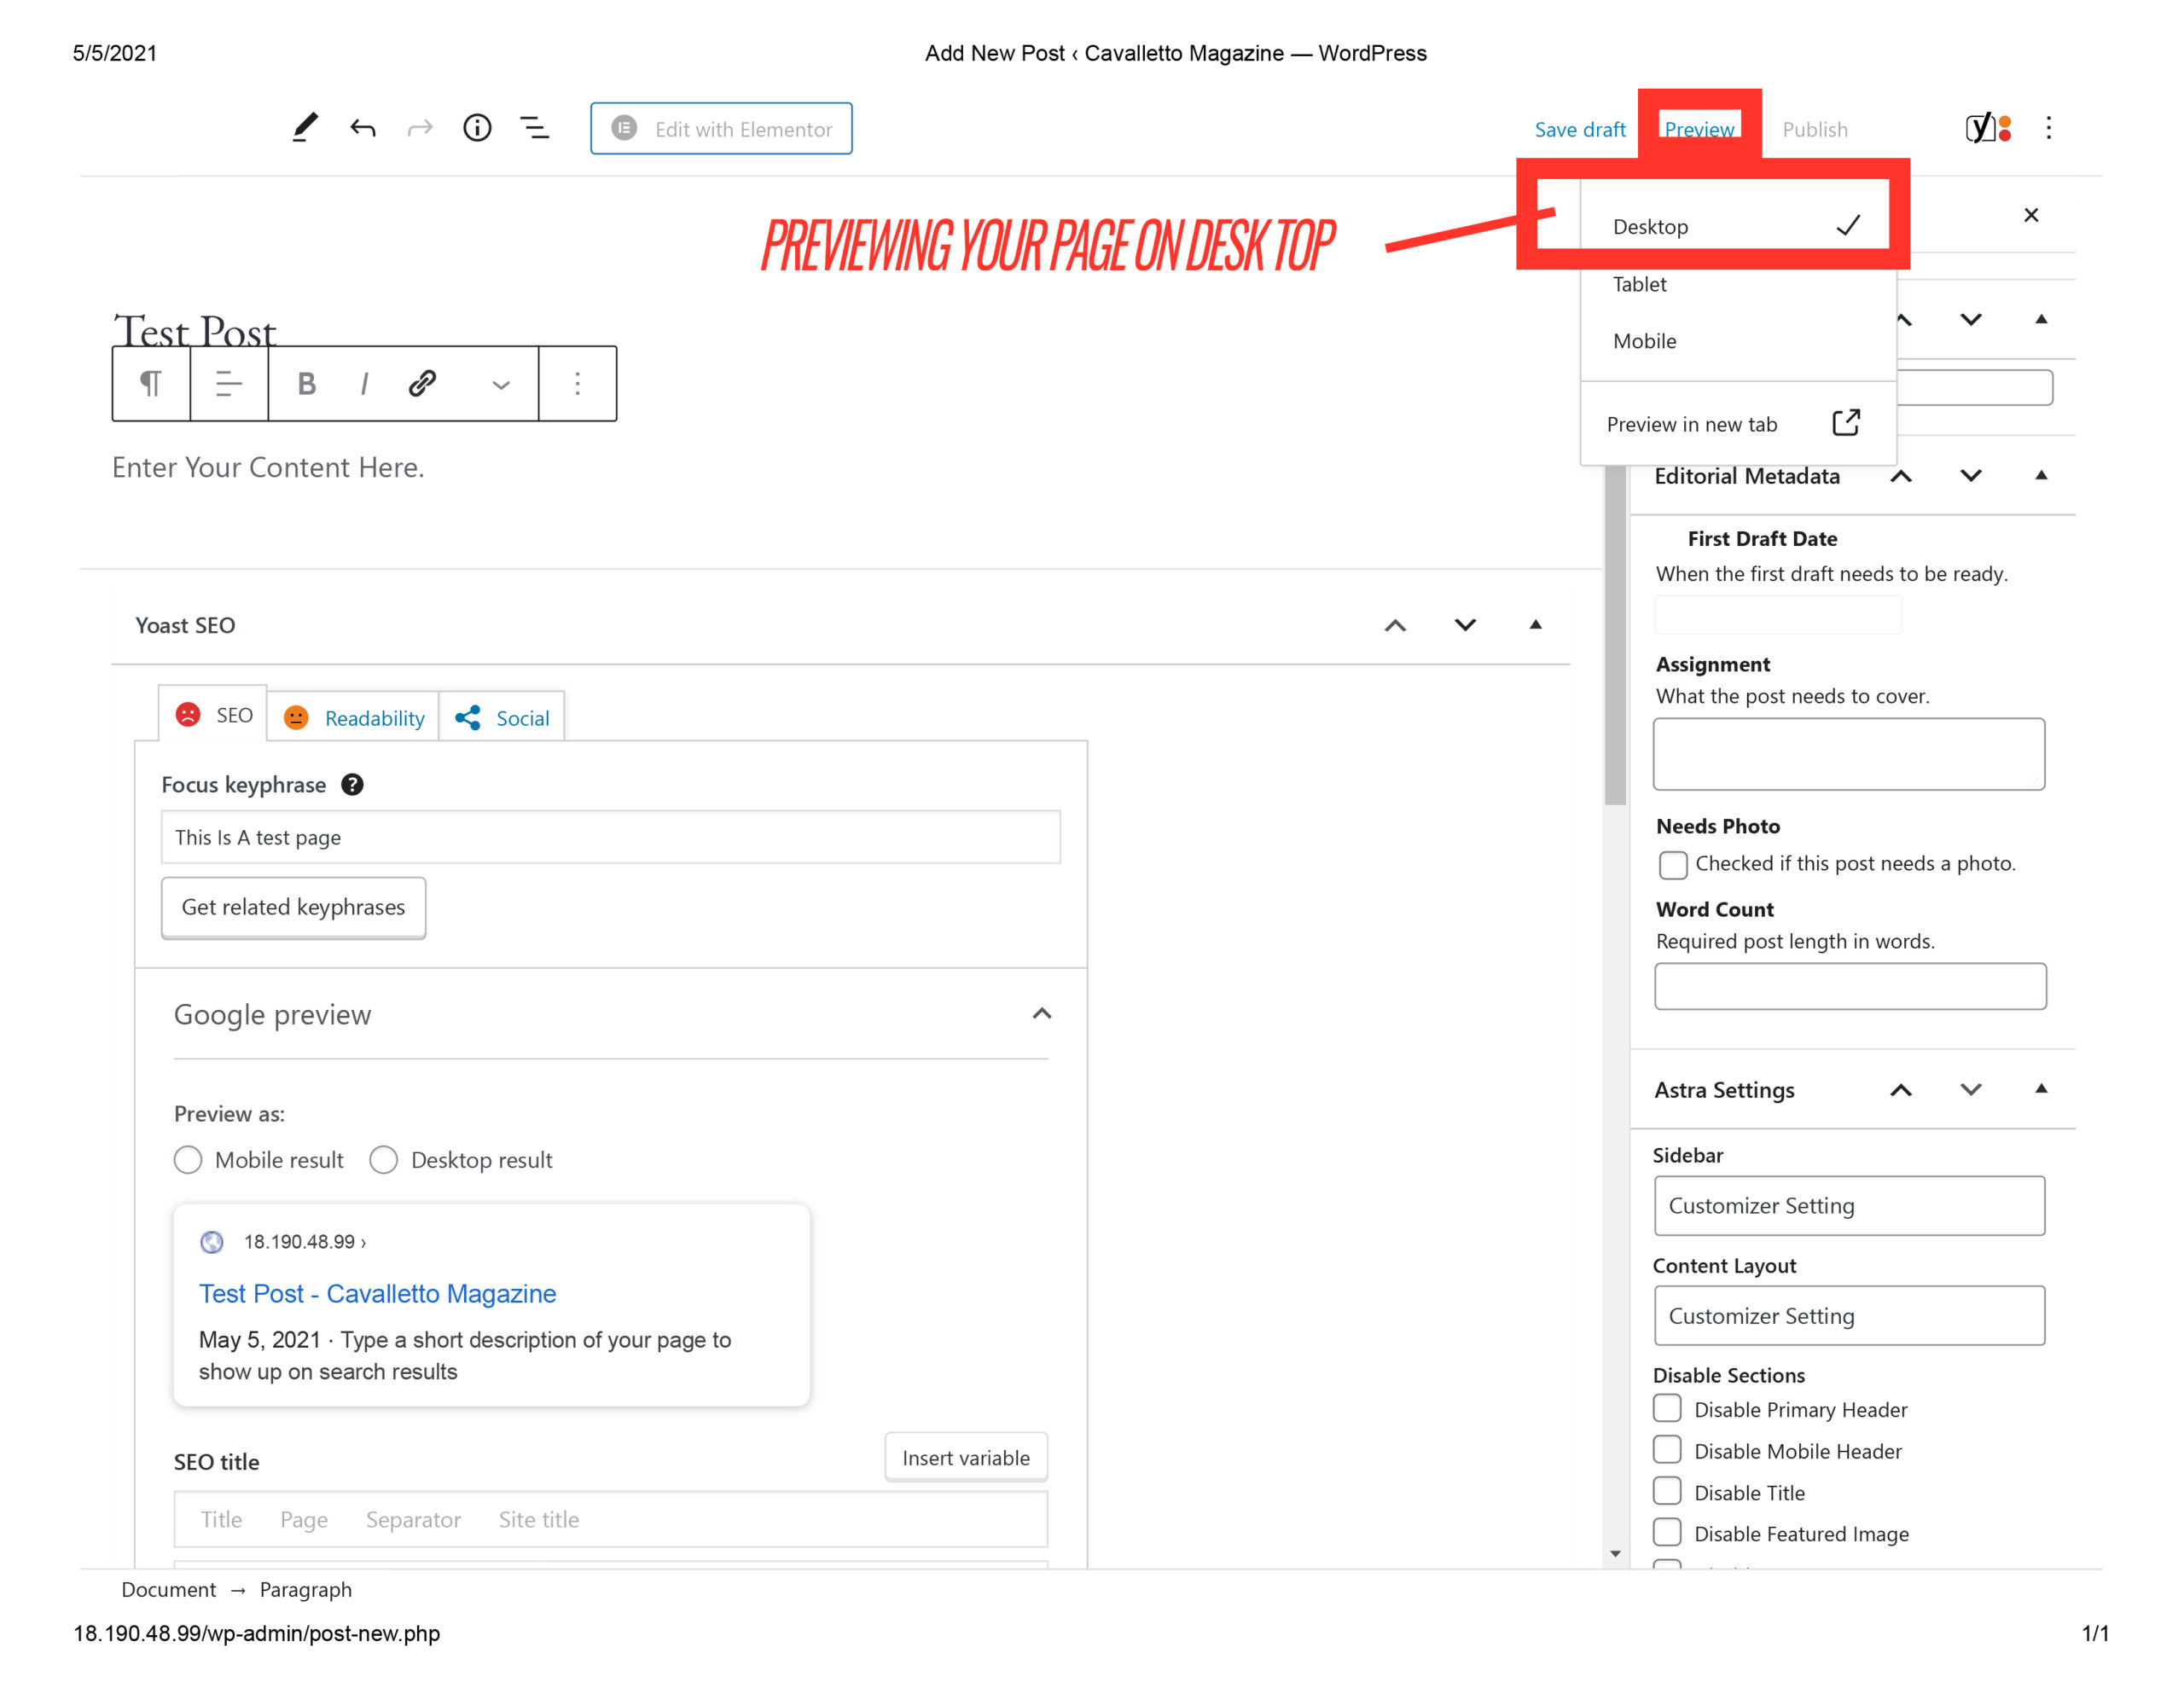Open the Sidebar Customizer Setting dropdown
The width and height of the screenshot is (2184, 1688).
pos(1849,1206)
